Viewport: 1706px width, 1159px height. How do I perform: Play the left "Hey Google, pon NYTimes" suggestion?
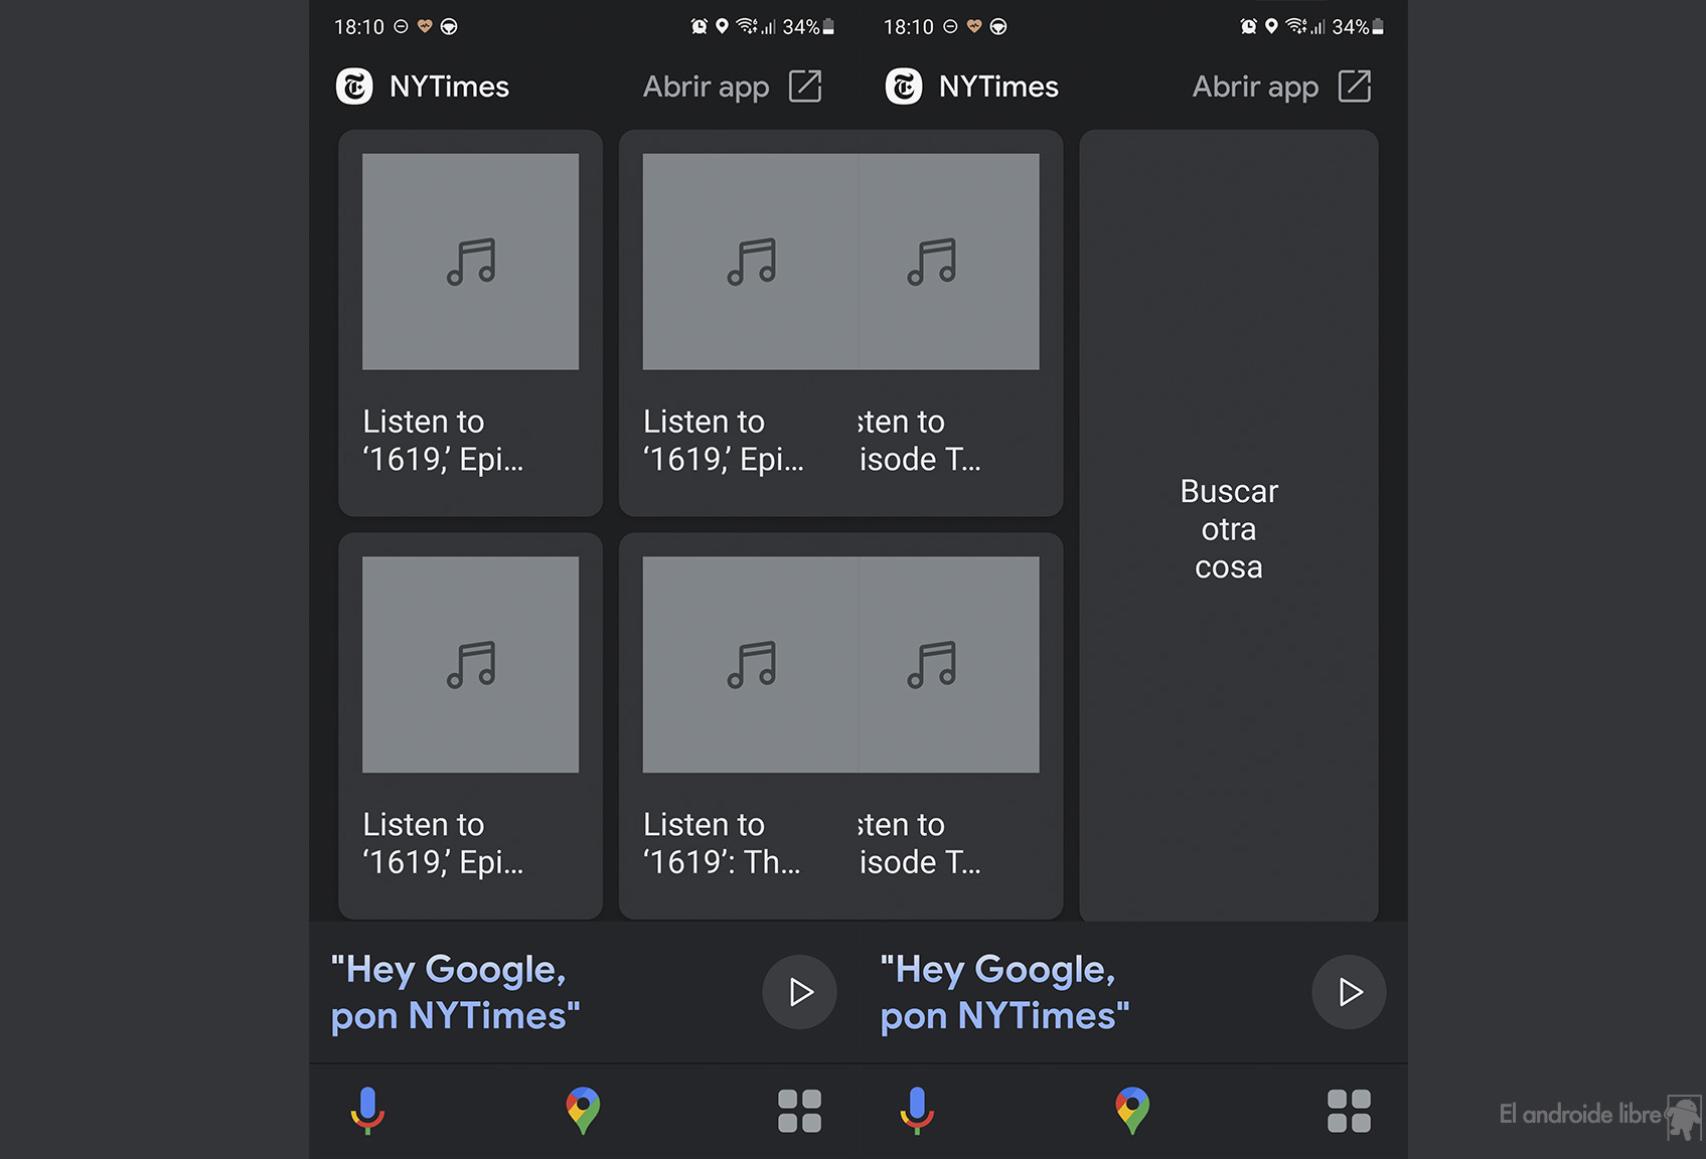(799, 992)
